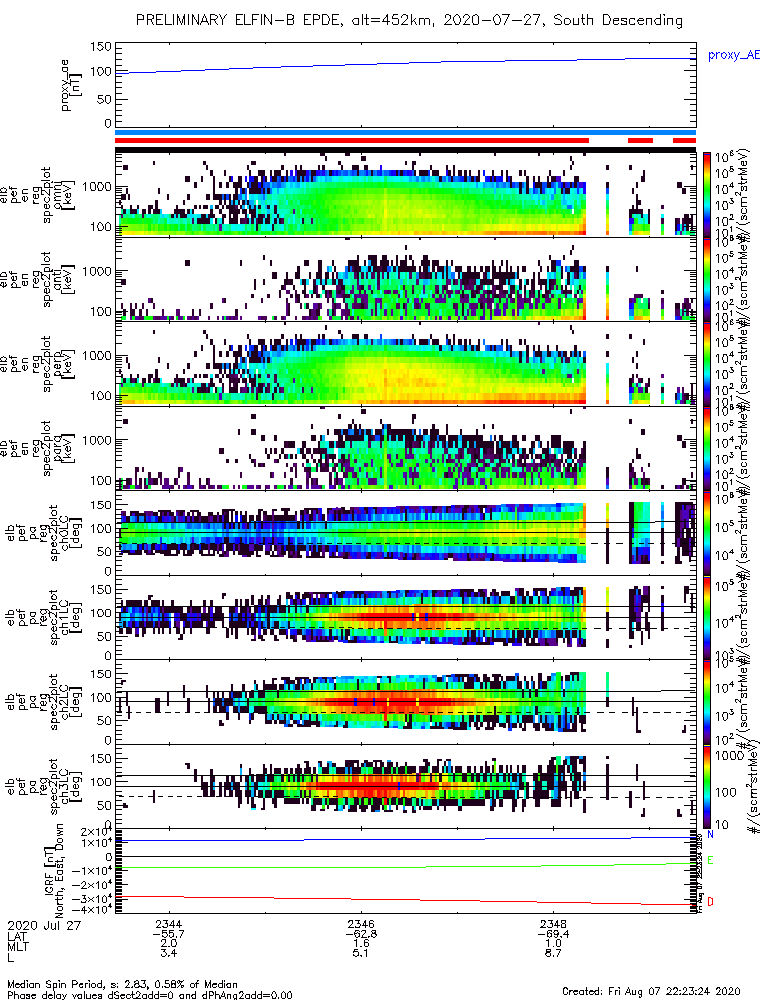Click the L-shell value '3.4'
775x1000 pixels.
click(x=168, y=953)
